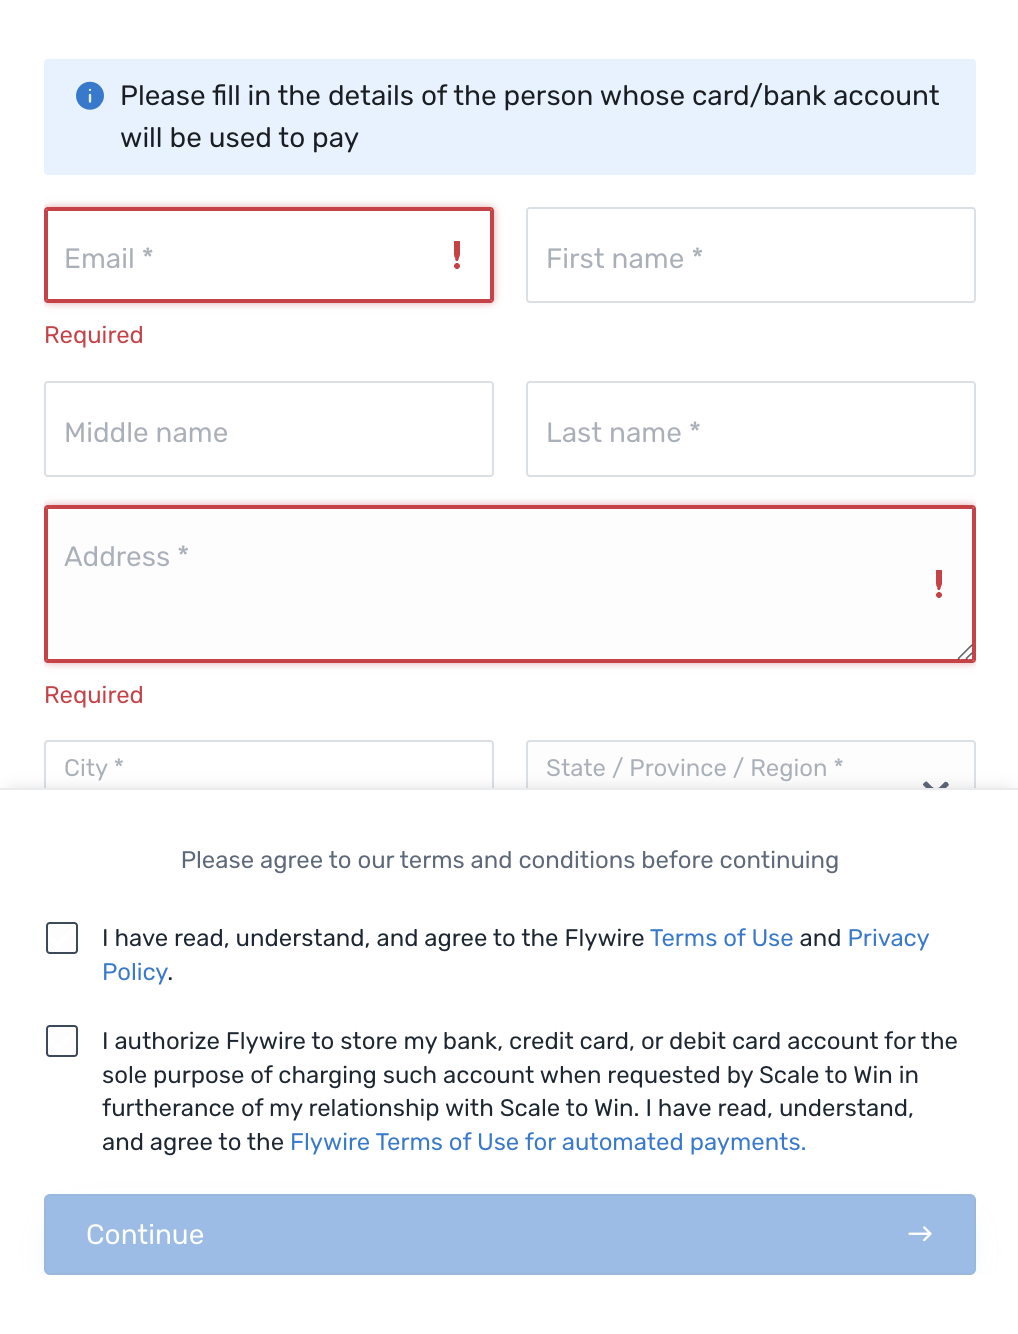The image size is (1018, 1334).
Task: Click the red error icon in Address field
Action: click(938, 584)
